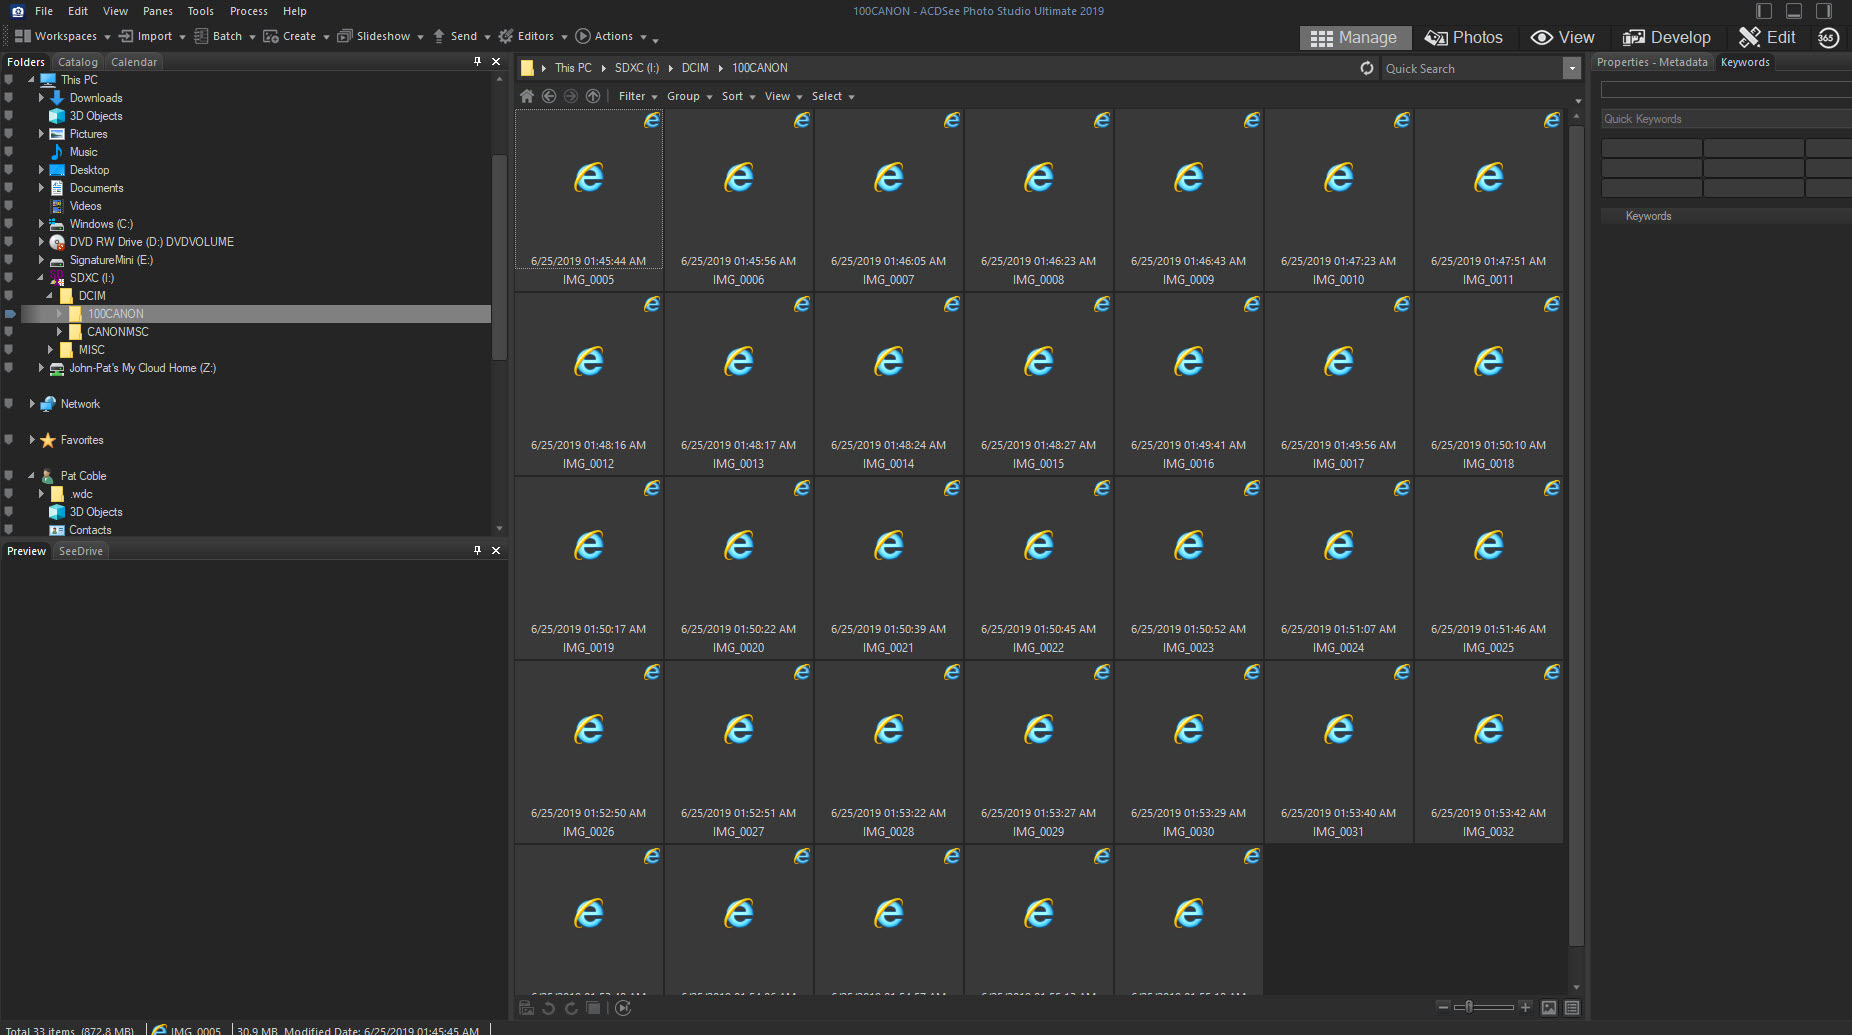Toggle Easy-Select marker beside Desktop

9,170
